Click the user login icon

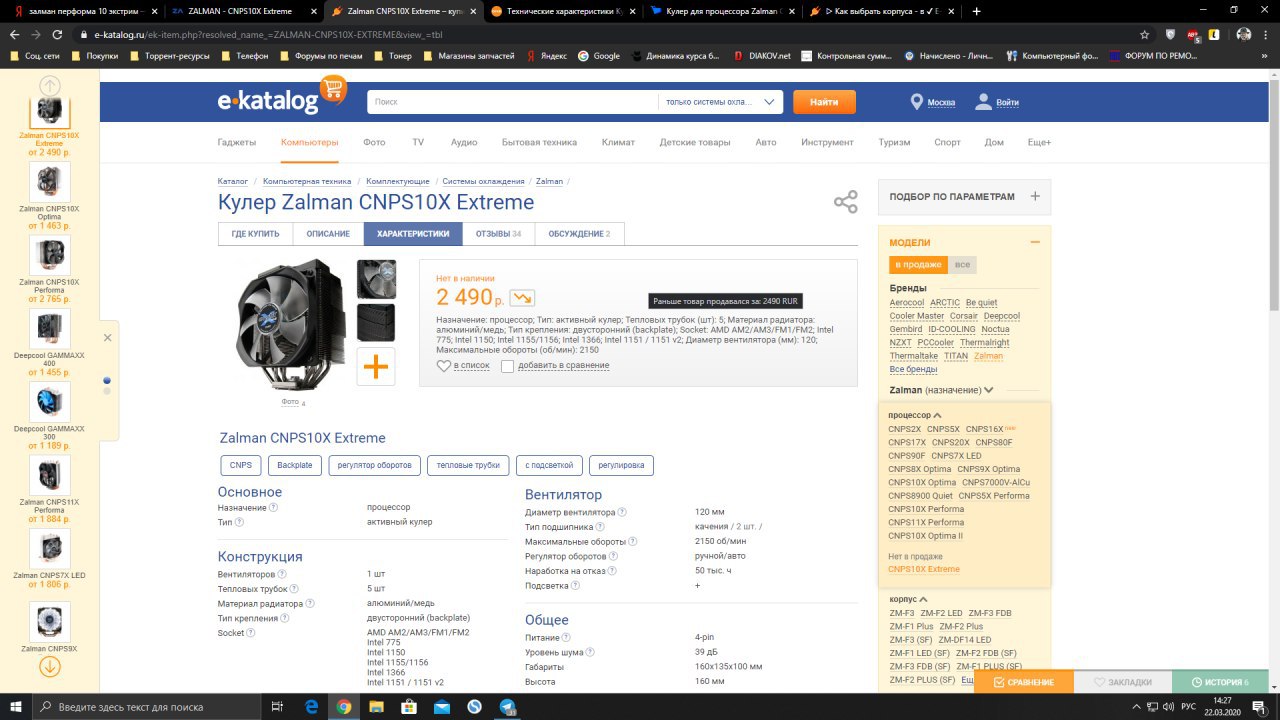(x=984, y=102)
